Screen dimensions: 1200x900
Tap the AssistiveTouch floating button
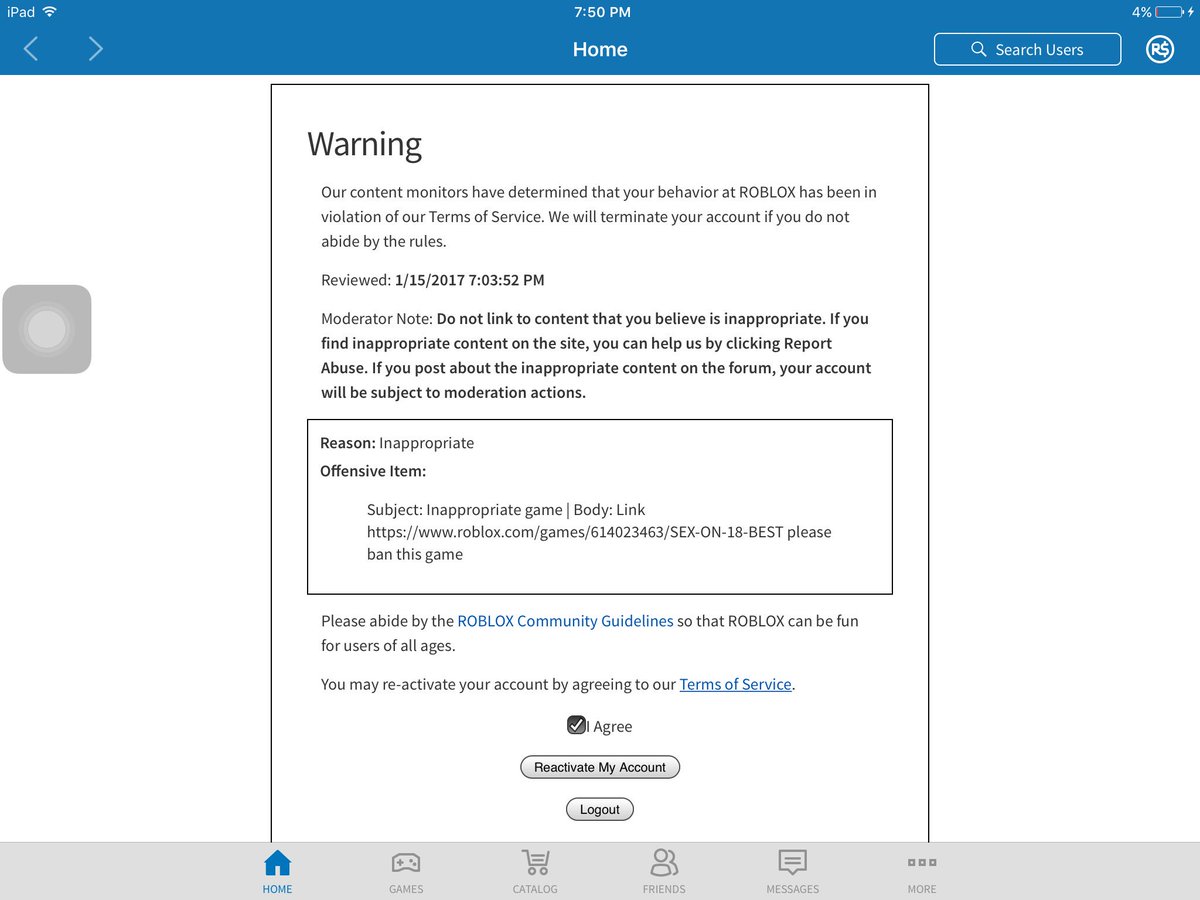pyautogui.click(x=47, y=329)
